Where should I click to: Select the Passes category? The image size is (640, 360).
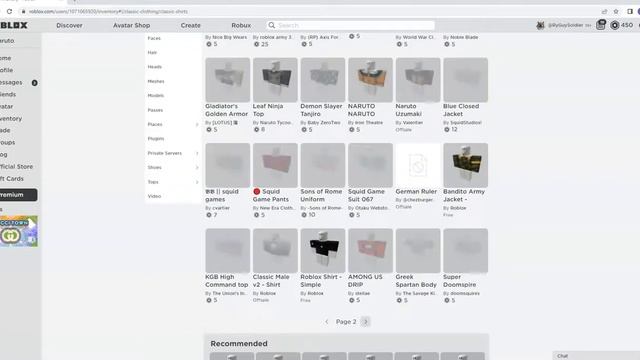pyautogui.click(x=155, y=110)
